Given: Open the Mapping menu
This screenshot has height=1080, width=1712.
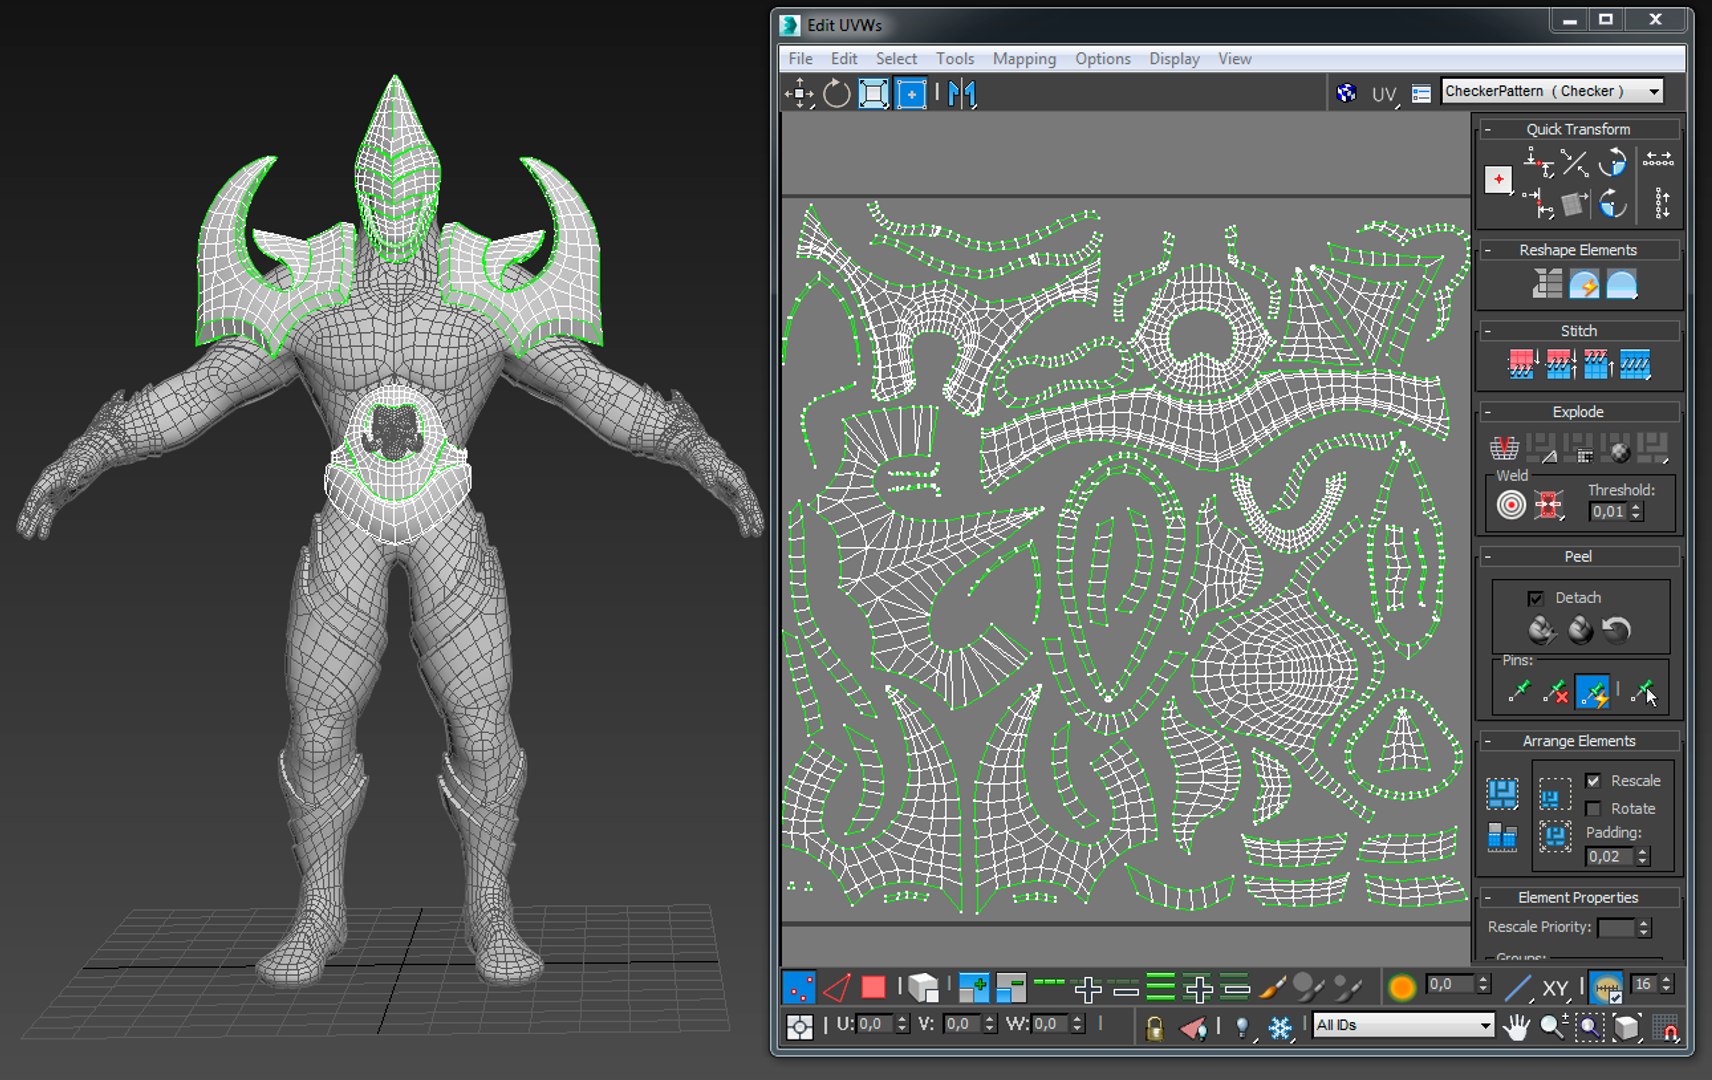Looking at the screenshot, I should [1024, 59].
